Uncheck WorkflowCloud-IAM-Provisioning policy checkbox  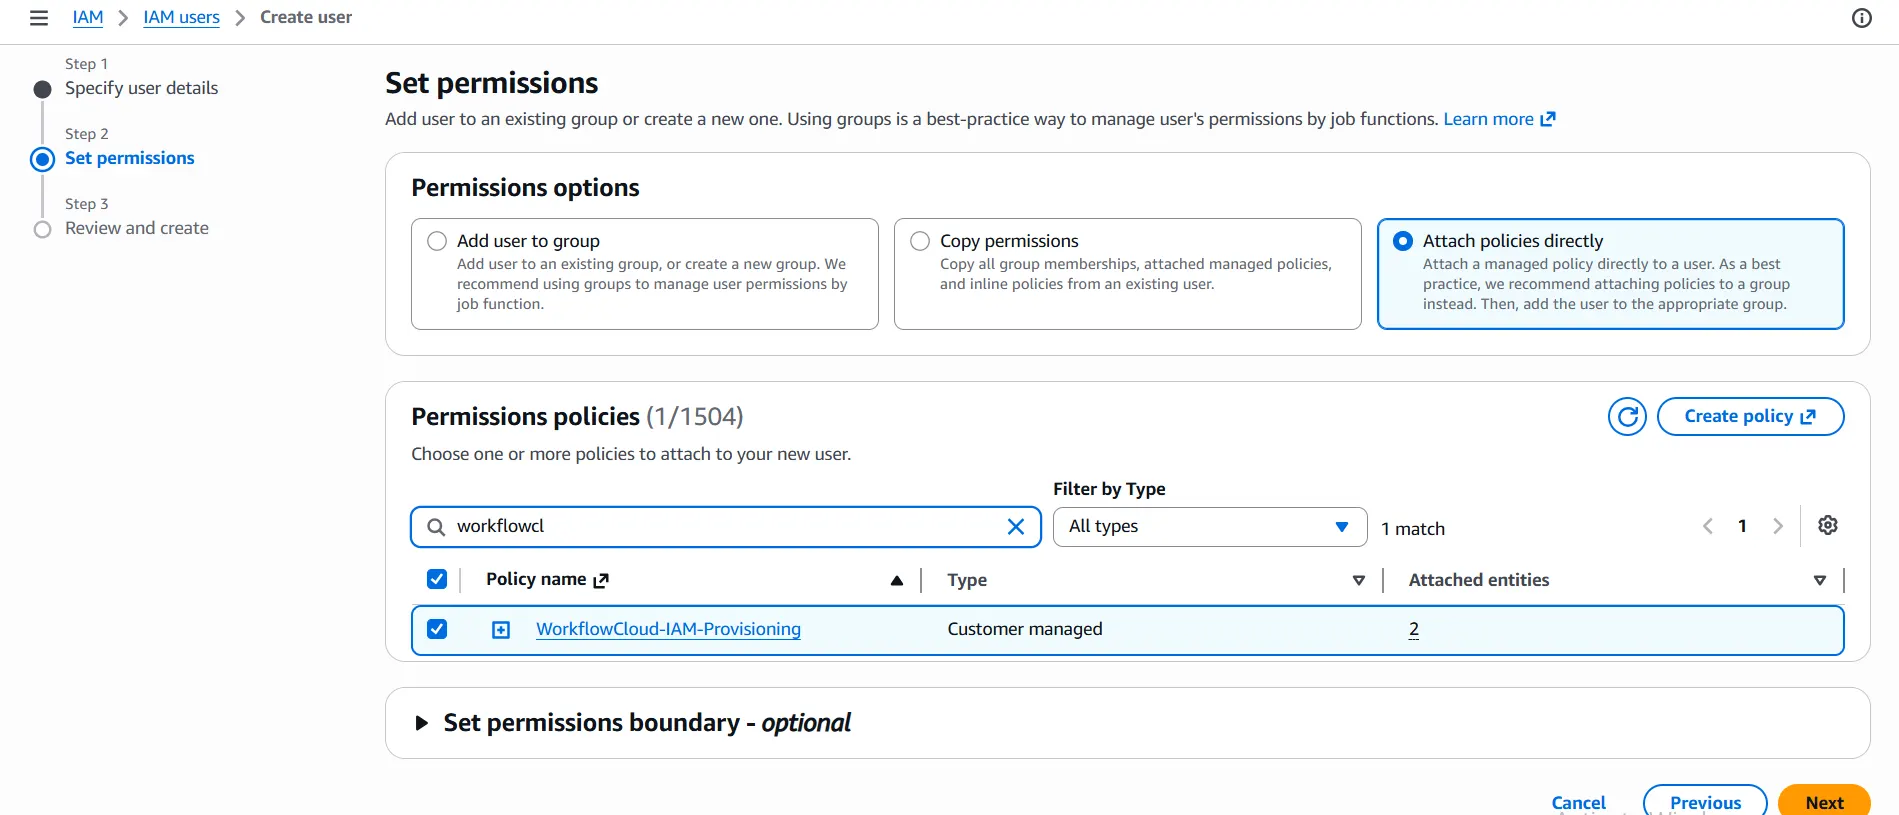tap(437, 629)
